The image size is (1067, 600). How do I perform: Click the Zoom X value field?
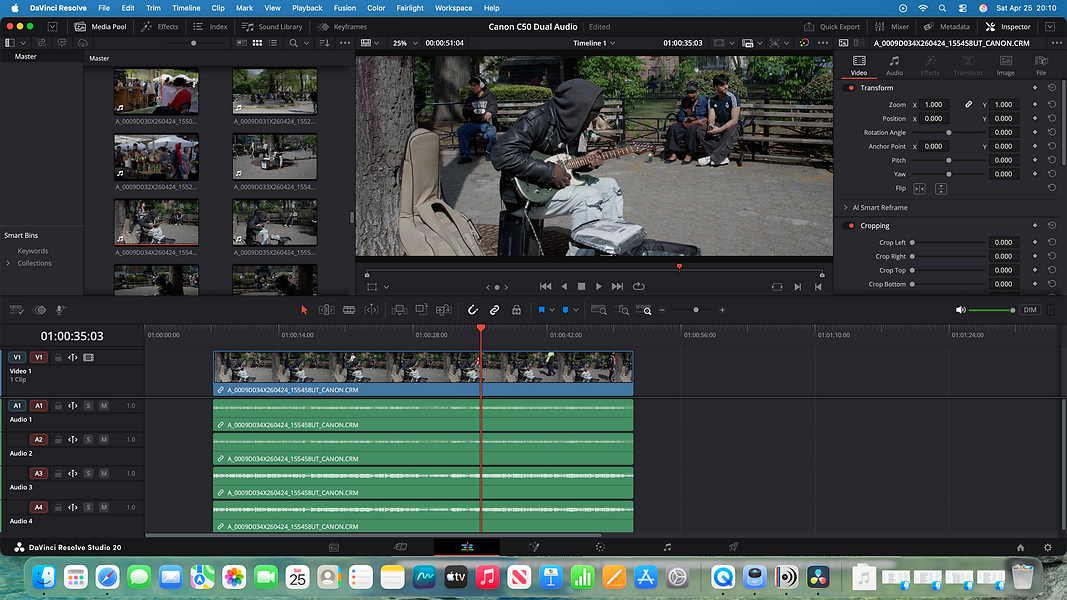click(936, 105)
